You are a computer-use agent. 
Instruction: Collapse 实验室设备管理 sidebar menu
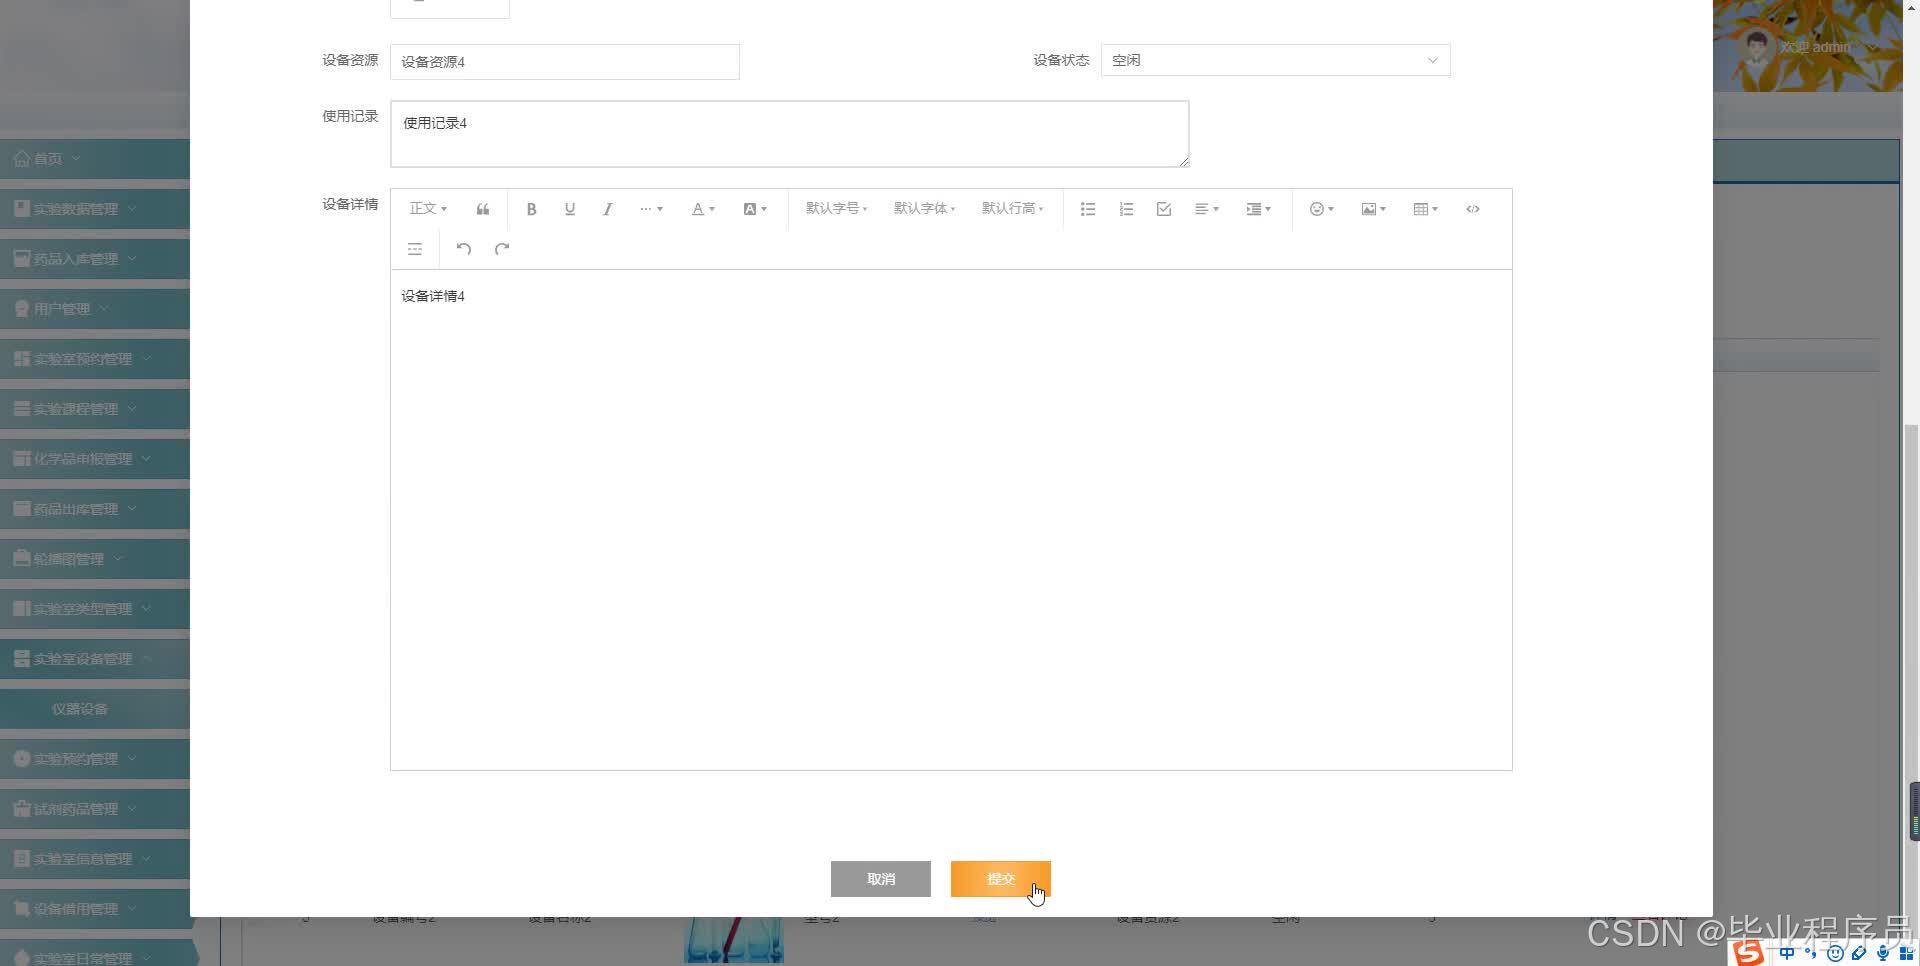click(x=95, y=659)
